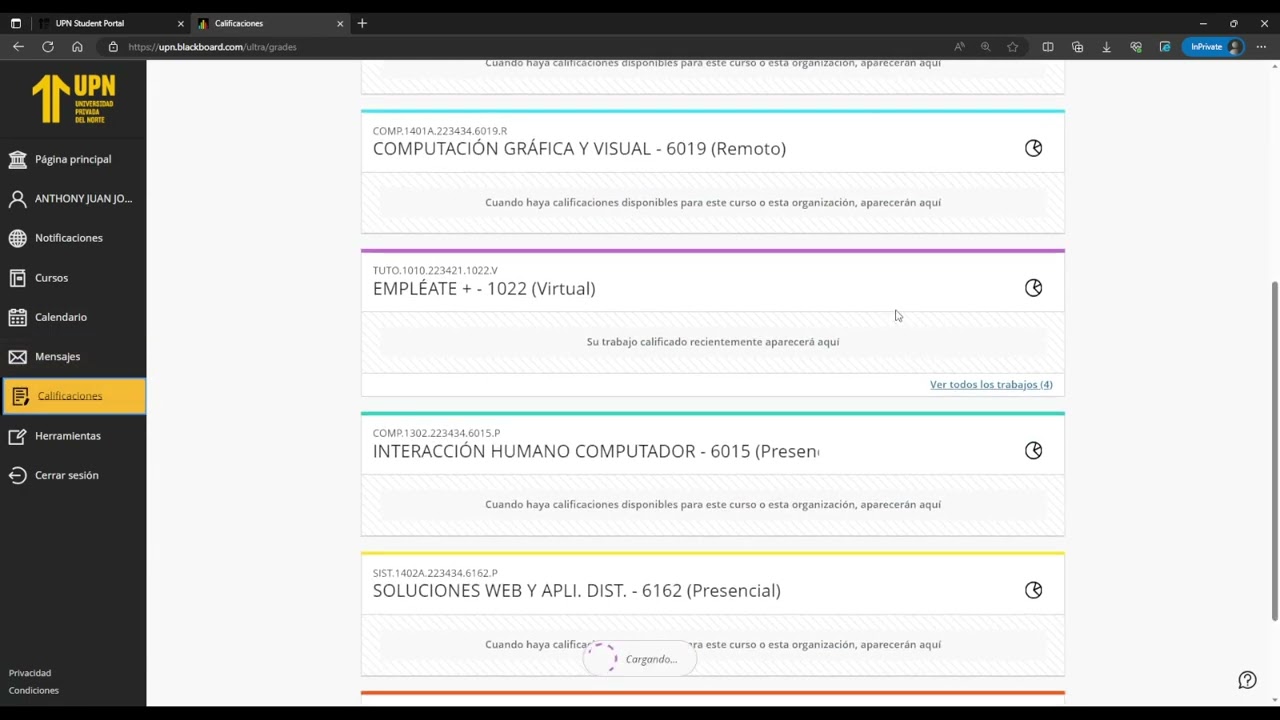
Task: Click the read aloud icon
Action: [x=959, y=46]
